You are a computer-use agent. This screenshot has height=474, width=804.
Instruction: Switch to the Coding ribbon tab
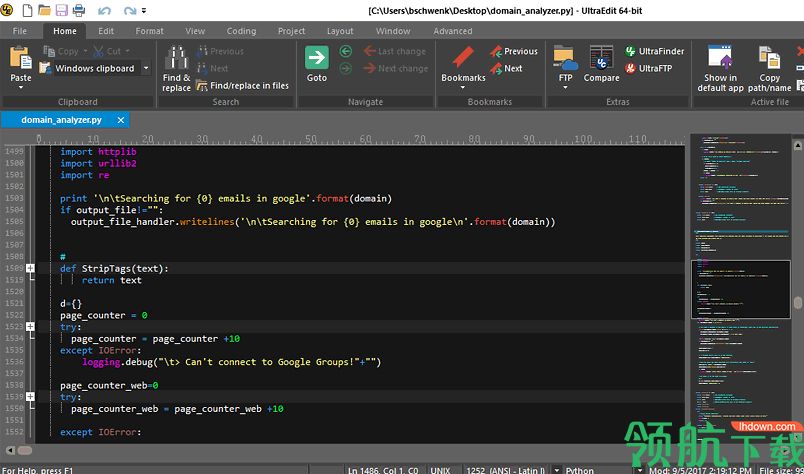click(241, 31)
